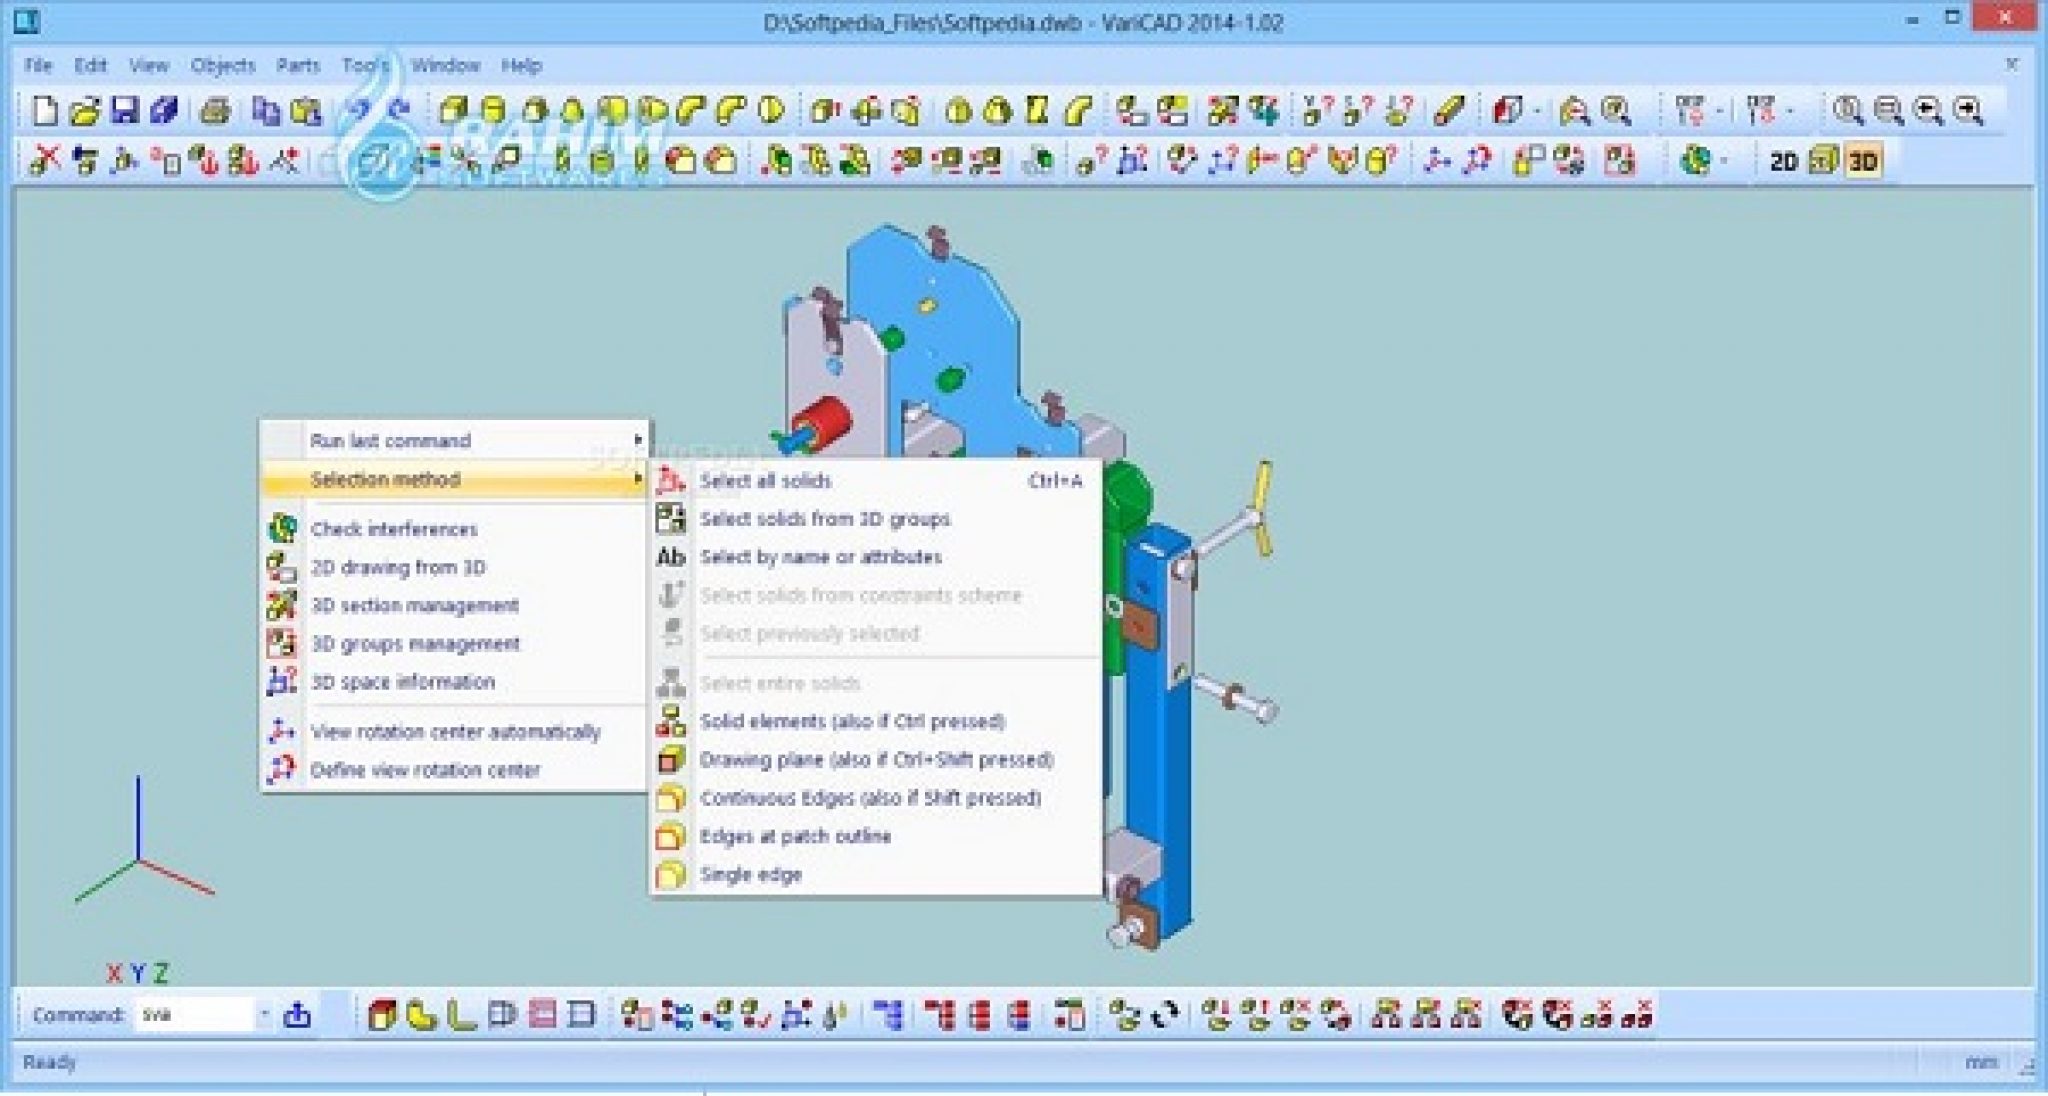The height and width of the screenshot is (1096, 2048).
Task: Click 3D groups management entry
Action: click(x=415, y=644)
